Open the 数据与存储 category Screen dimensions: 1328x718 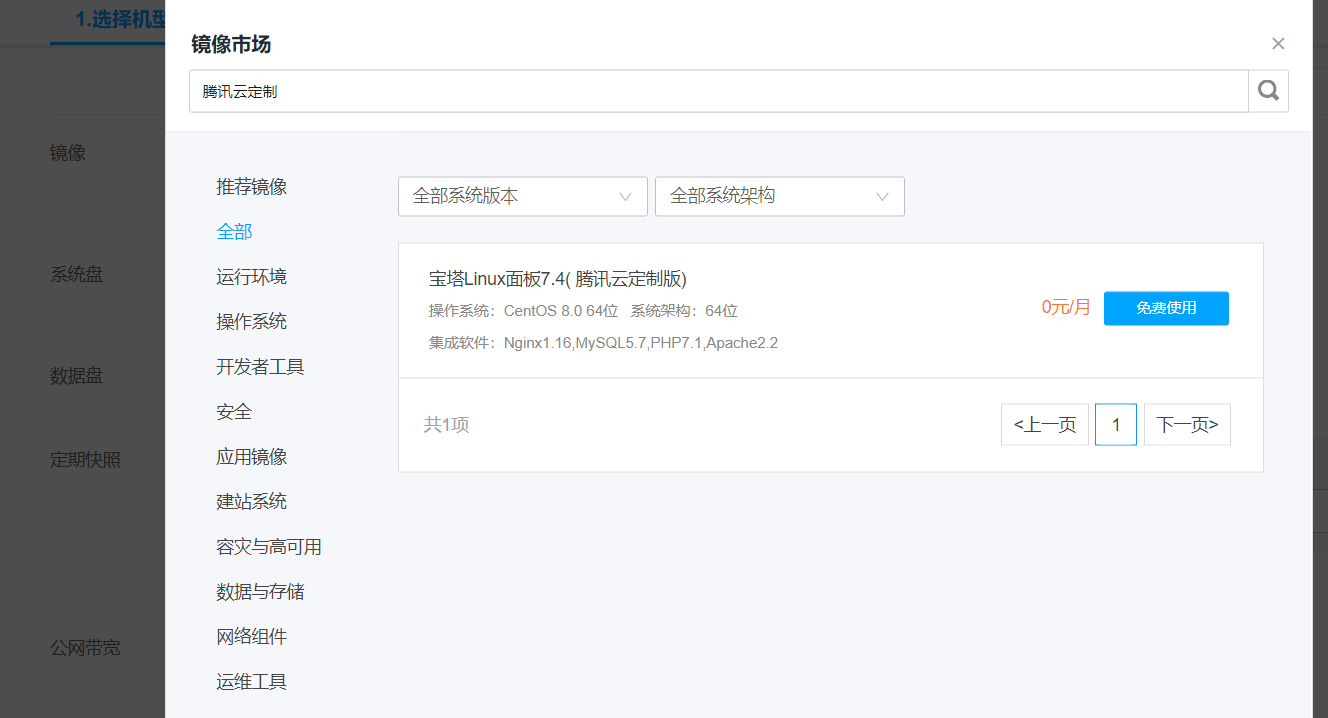260,591
